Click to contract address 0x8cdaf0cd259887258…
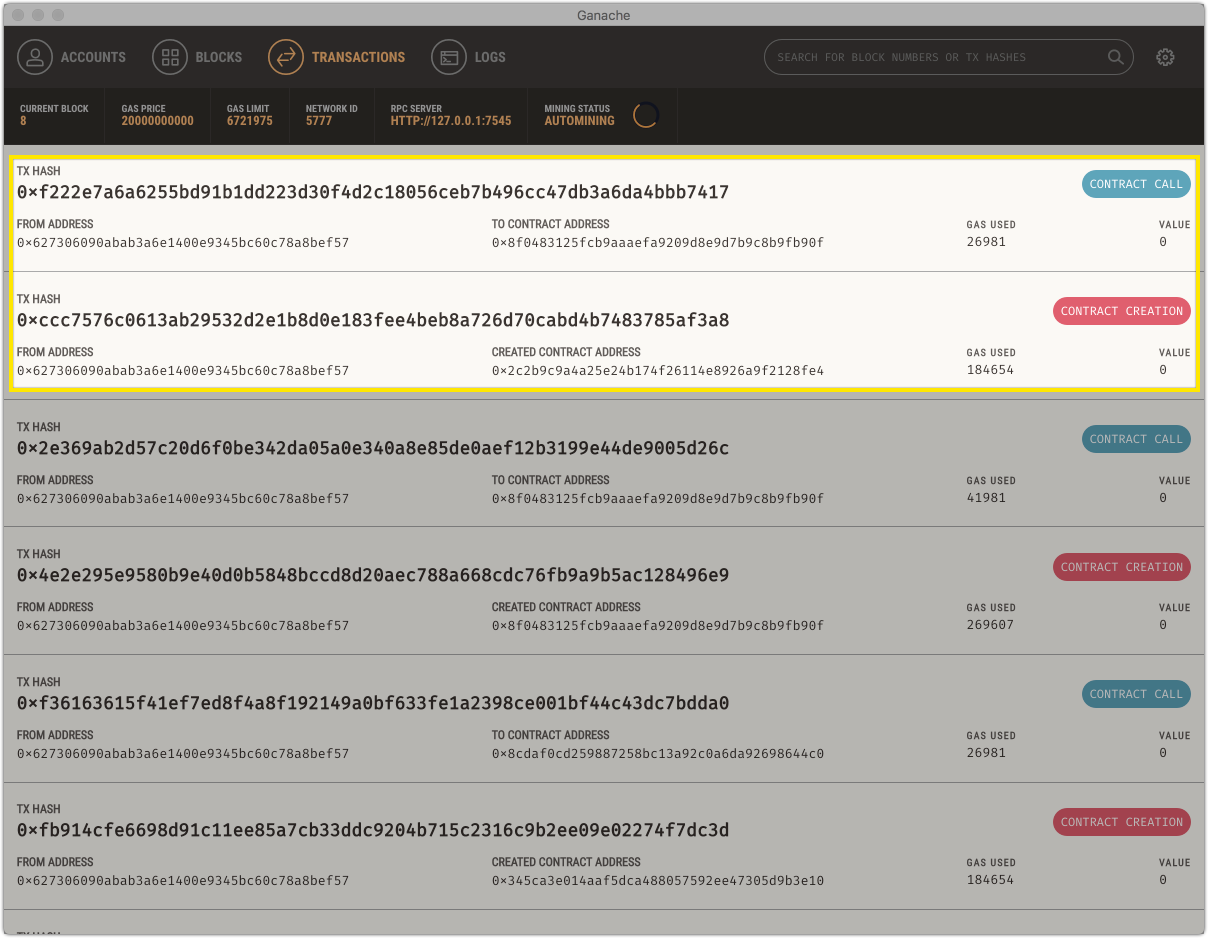Image resolution: width=1208 pixels, height=938 pixels. 658,754
